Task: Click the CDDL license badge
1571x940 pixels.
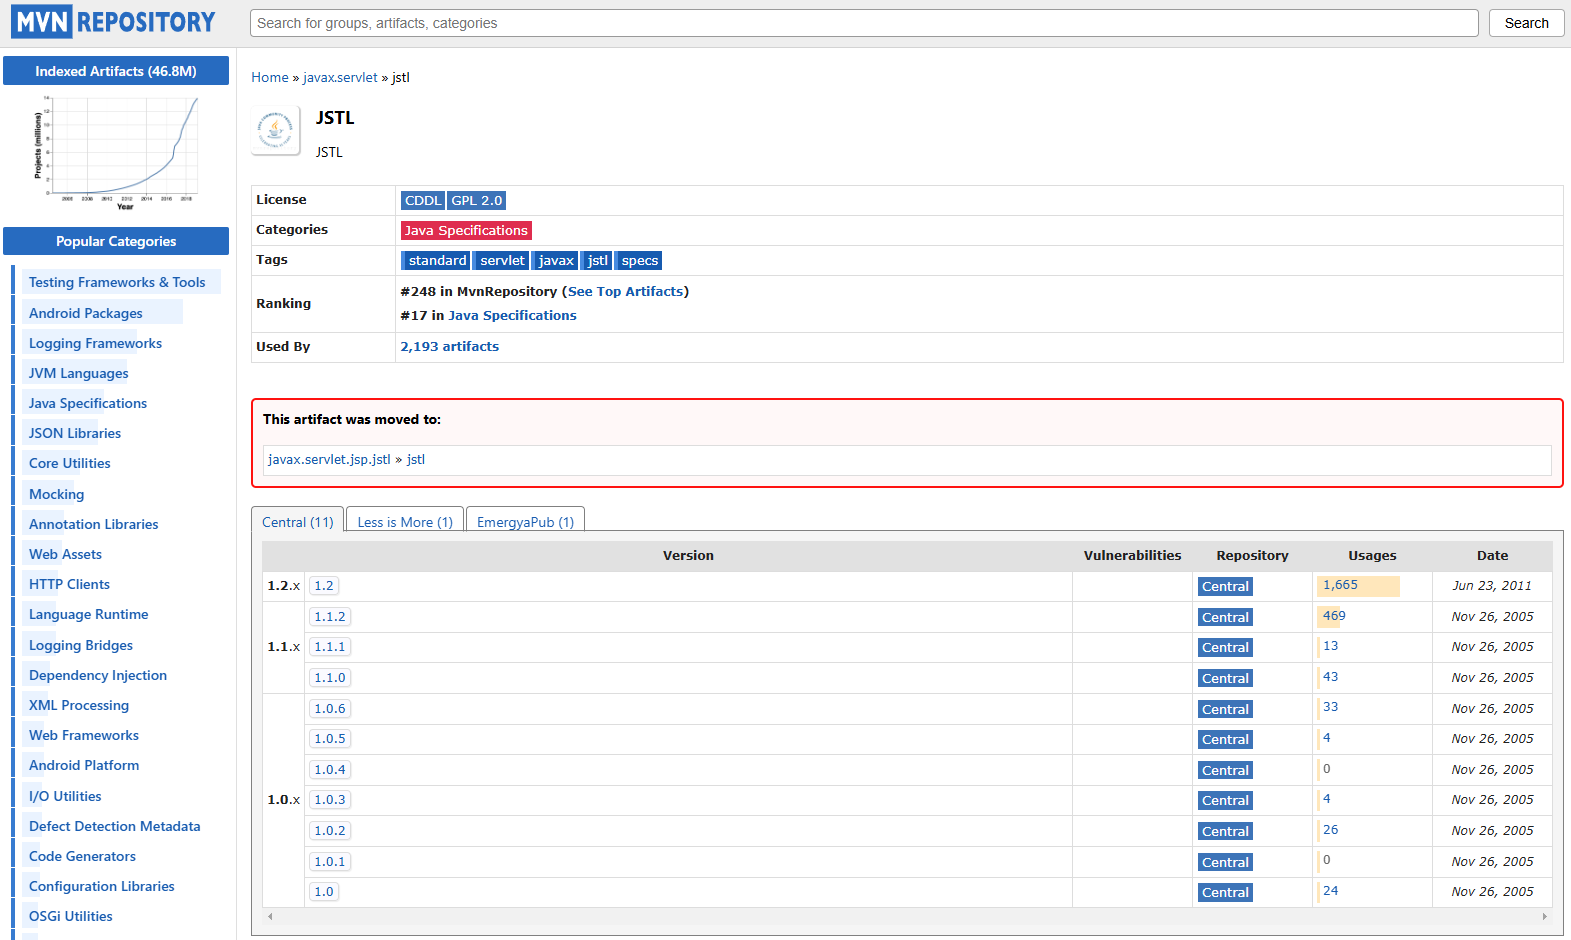Action: click(423, 200)
